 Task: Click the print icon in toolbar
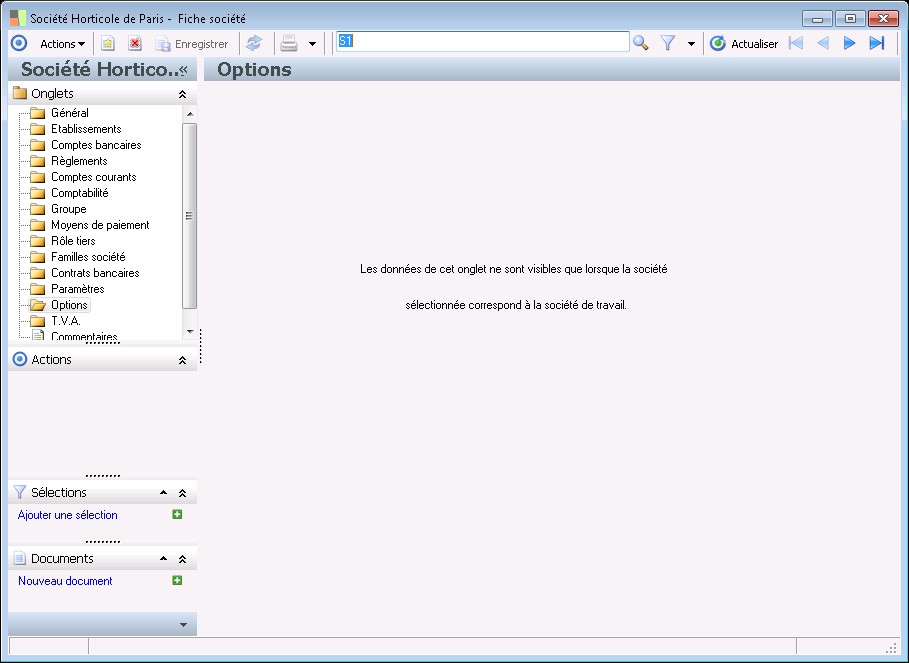tap(289, 44)
